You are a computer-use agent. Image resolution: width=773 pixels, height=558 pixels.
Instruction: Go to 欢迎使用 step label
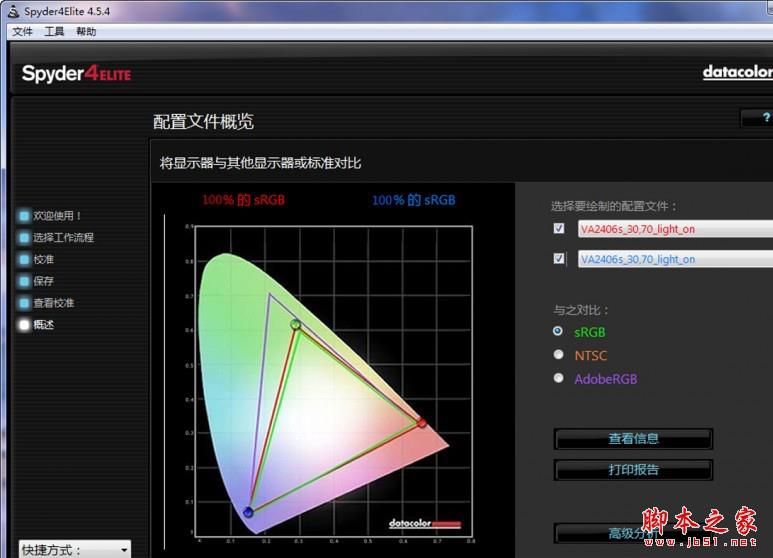tap(57, 215)
